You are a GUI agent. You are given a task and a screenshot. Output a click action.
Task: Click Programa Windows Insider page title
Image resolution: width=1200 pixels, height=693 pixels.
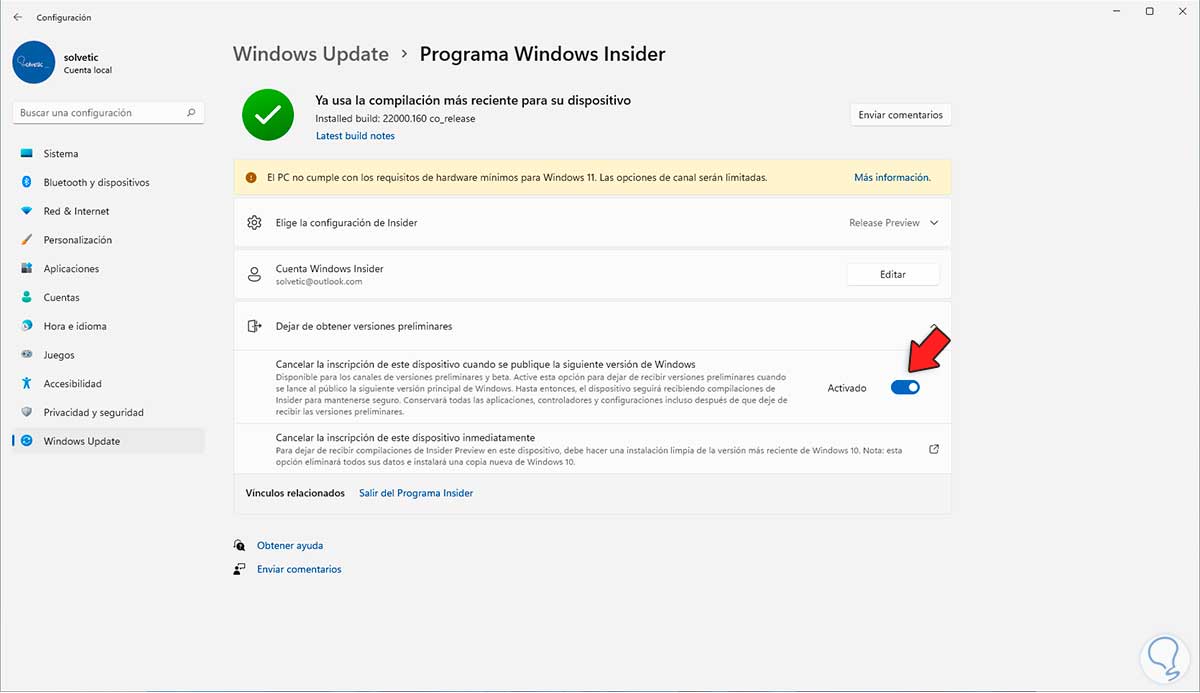pyautogui.click(x=542, y=54)
